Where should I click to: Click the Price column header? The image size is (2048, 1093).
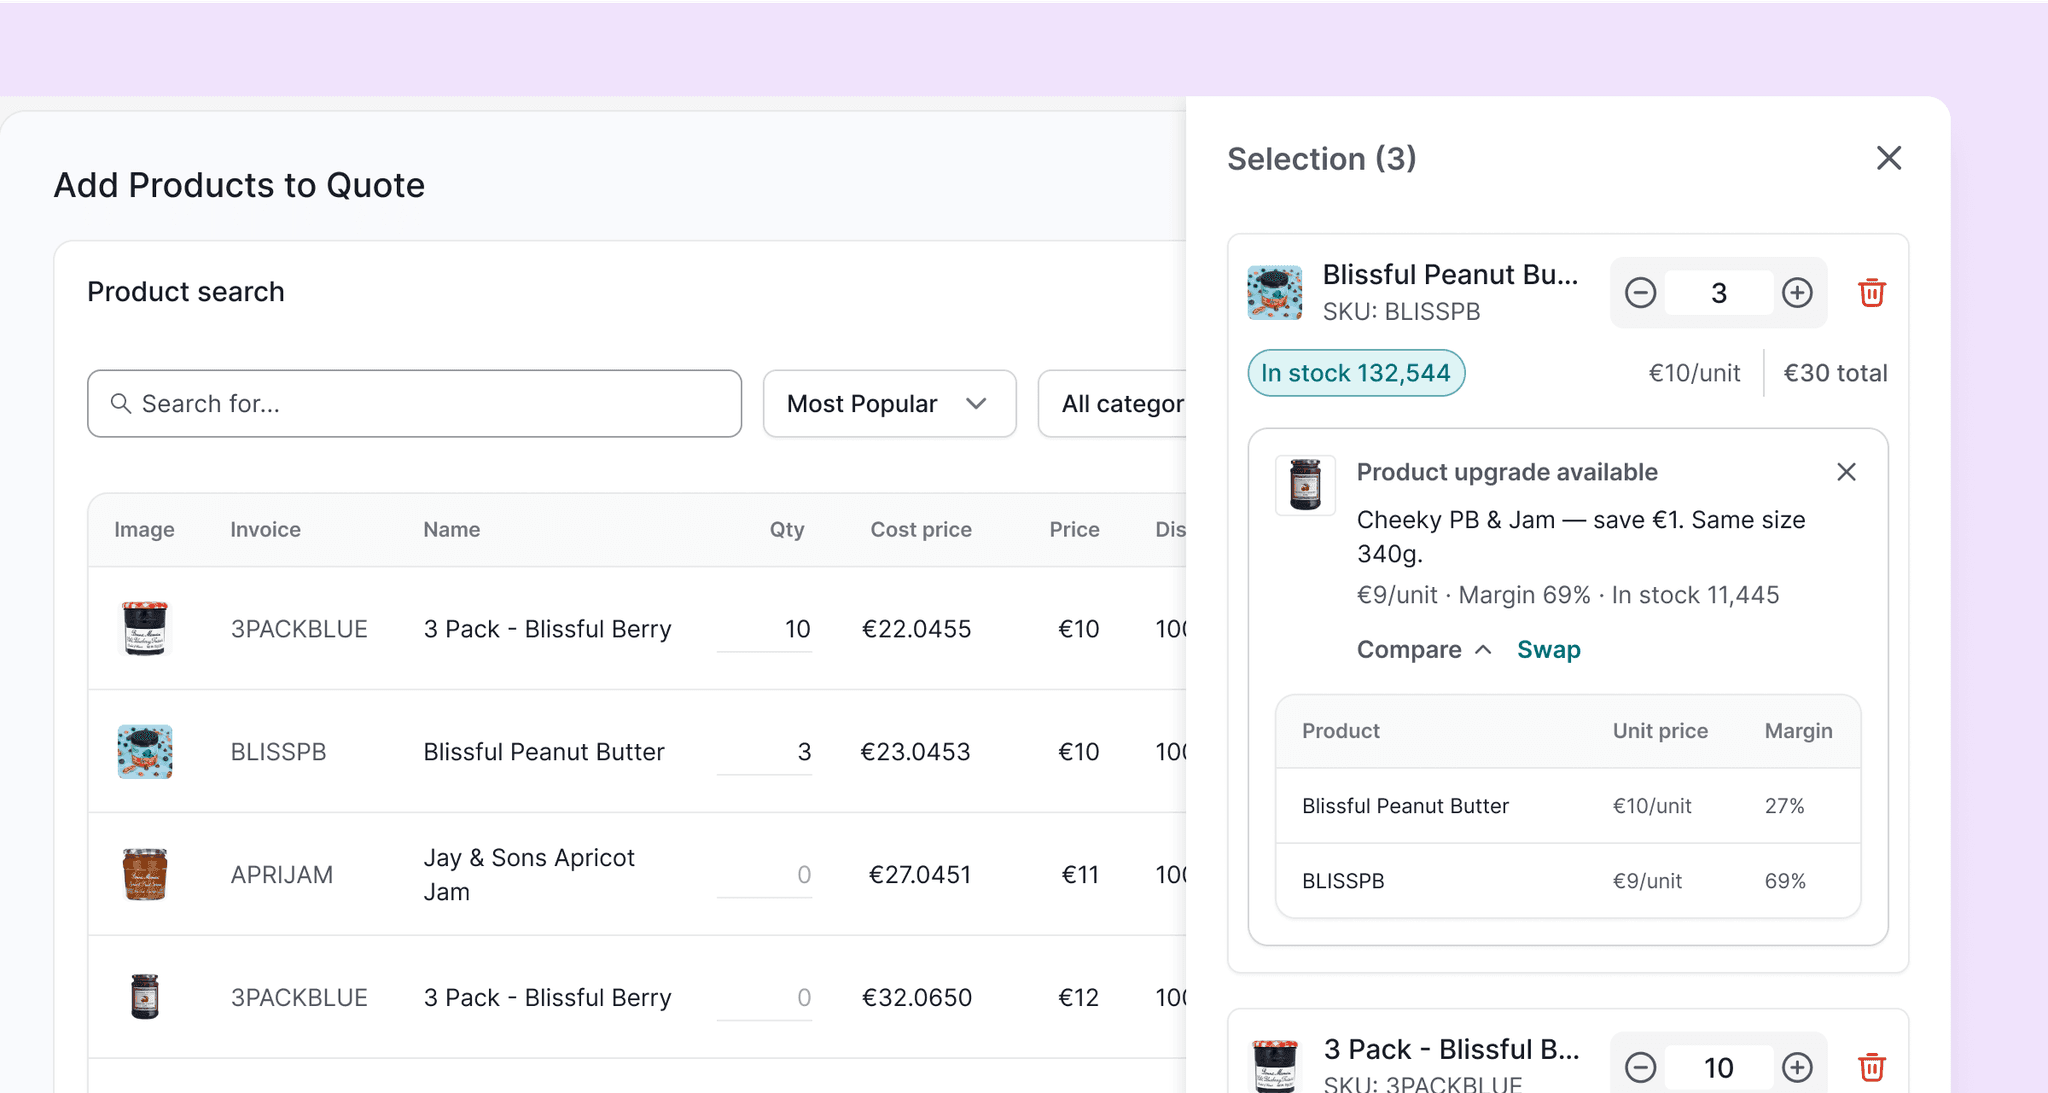(x=1074, y=530)
